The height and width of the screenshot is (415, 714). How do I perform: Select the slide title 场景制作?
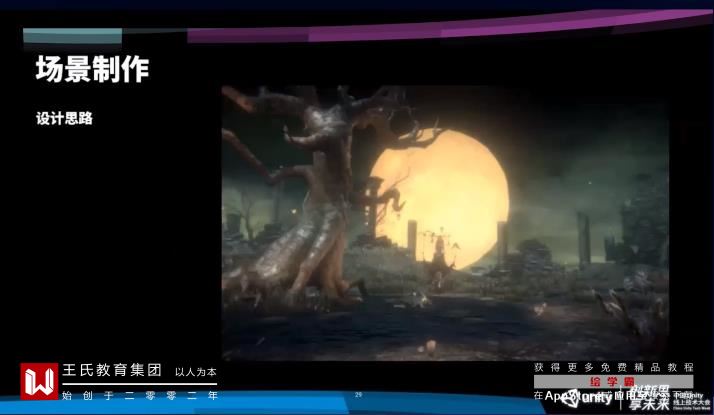tap(92, 69)
